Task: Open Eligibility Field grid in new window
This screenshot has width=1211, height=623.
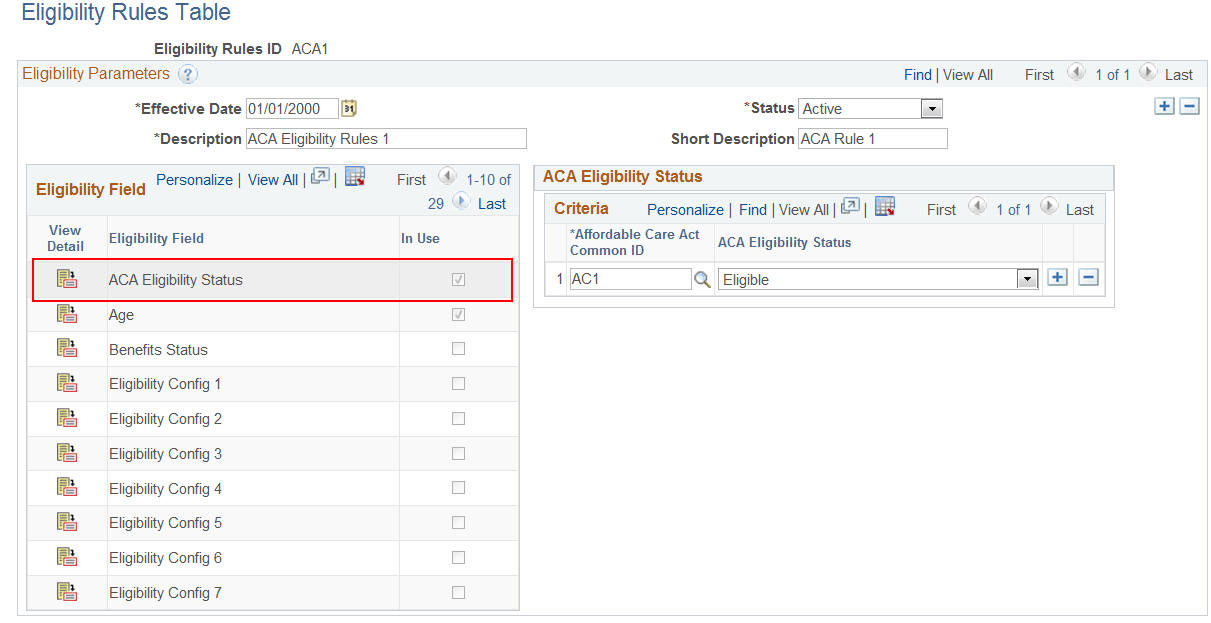Action: click(x=320, y=177)
